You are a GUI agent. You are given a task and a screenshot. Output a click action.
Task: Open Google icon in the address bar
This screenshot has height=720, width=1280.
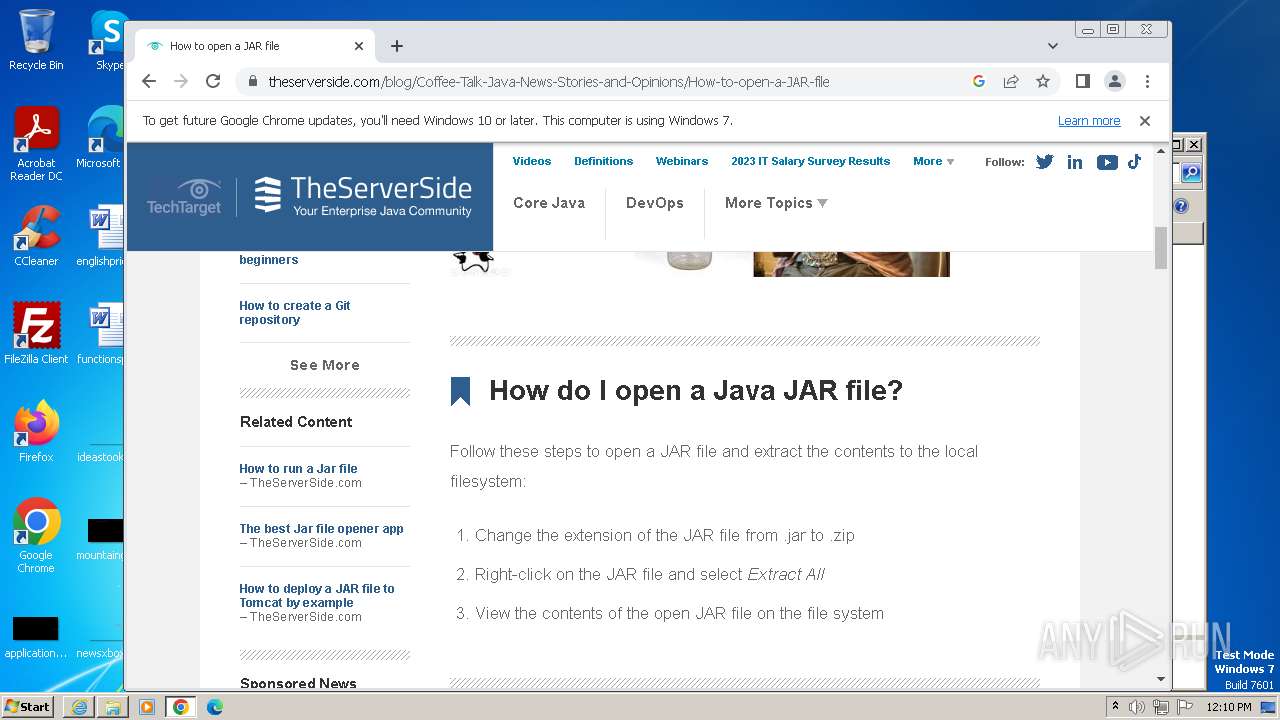click(x=979, y=81)
